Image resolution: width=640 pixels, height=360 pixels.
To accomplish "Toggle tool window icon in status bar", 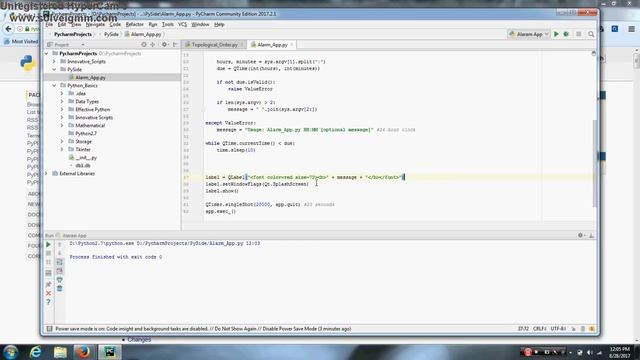I will [49, 329].
